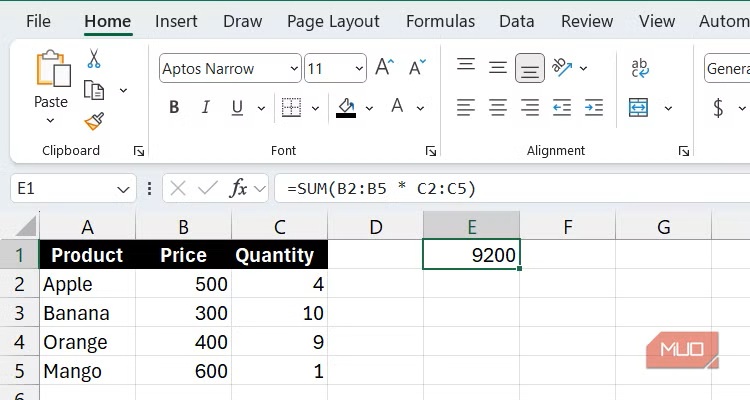Click the Accounting Number Format dollar icon
This screenshot has height=400, width=750.
click(x=718, y=107)
